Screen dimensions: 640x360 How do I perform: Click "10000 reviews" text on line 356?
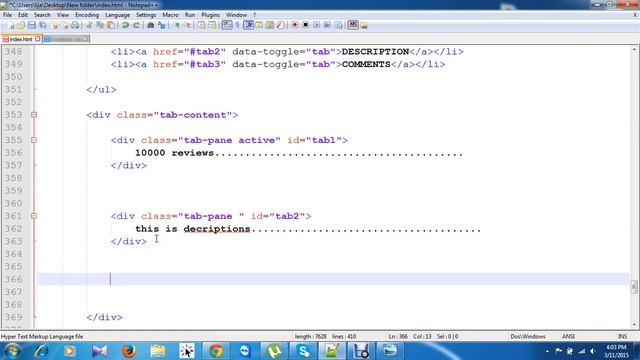(x=174, y=153)
